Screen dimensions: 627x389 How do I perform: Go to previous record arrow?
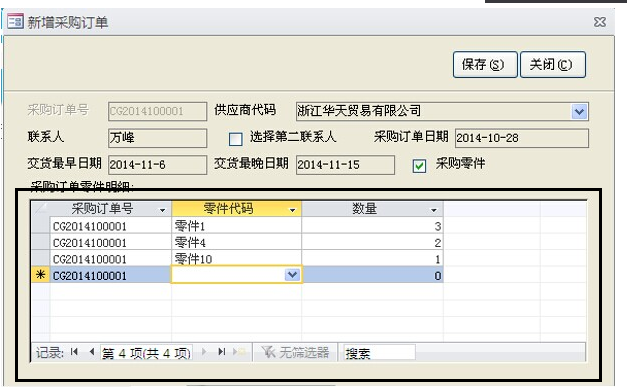92,352
